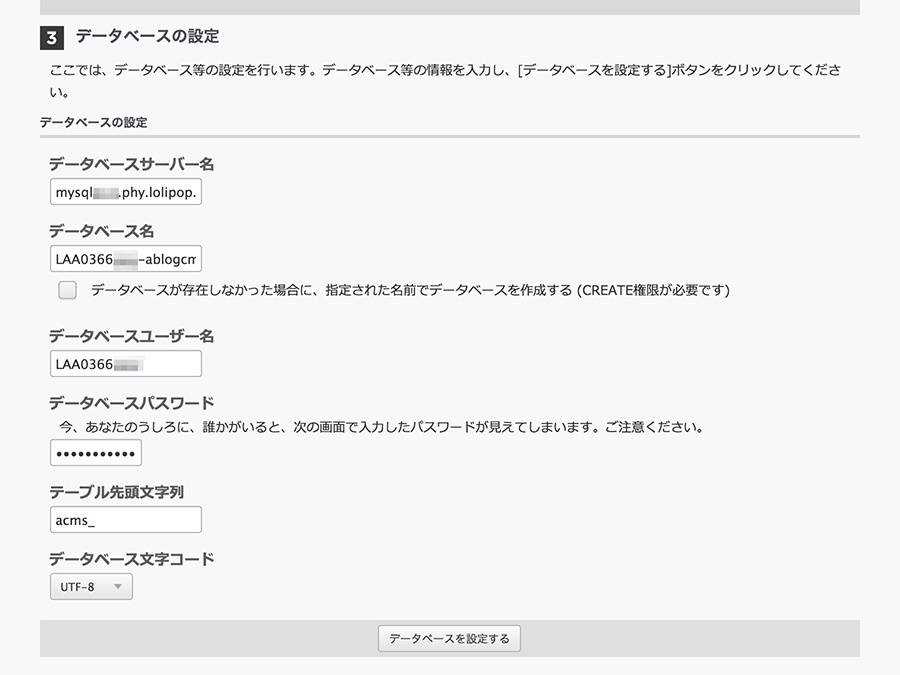This screenshot has width=900, height=675.
Task: Focus the データベースサーバー名 input field
Action: (125, 191)
